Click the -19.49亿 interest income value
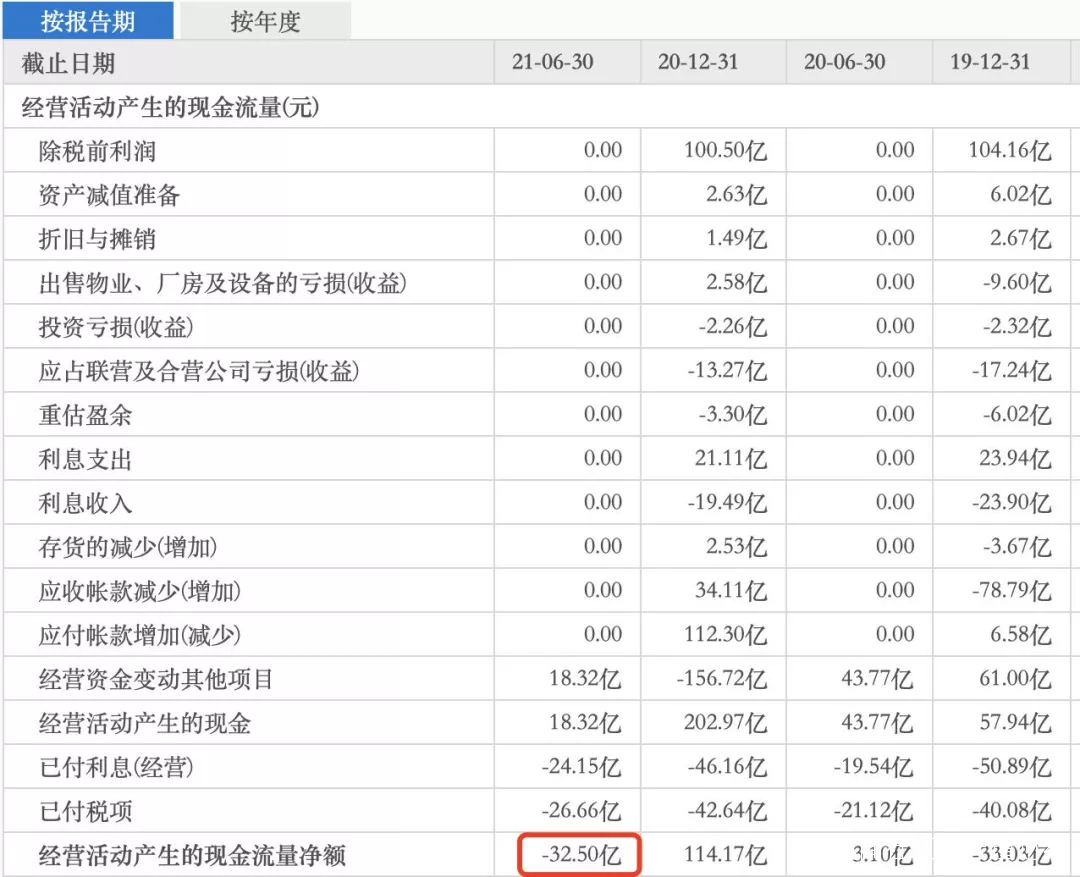The image size is (1080, 877). point(727,502)
